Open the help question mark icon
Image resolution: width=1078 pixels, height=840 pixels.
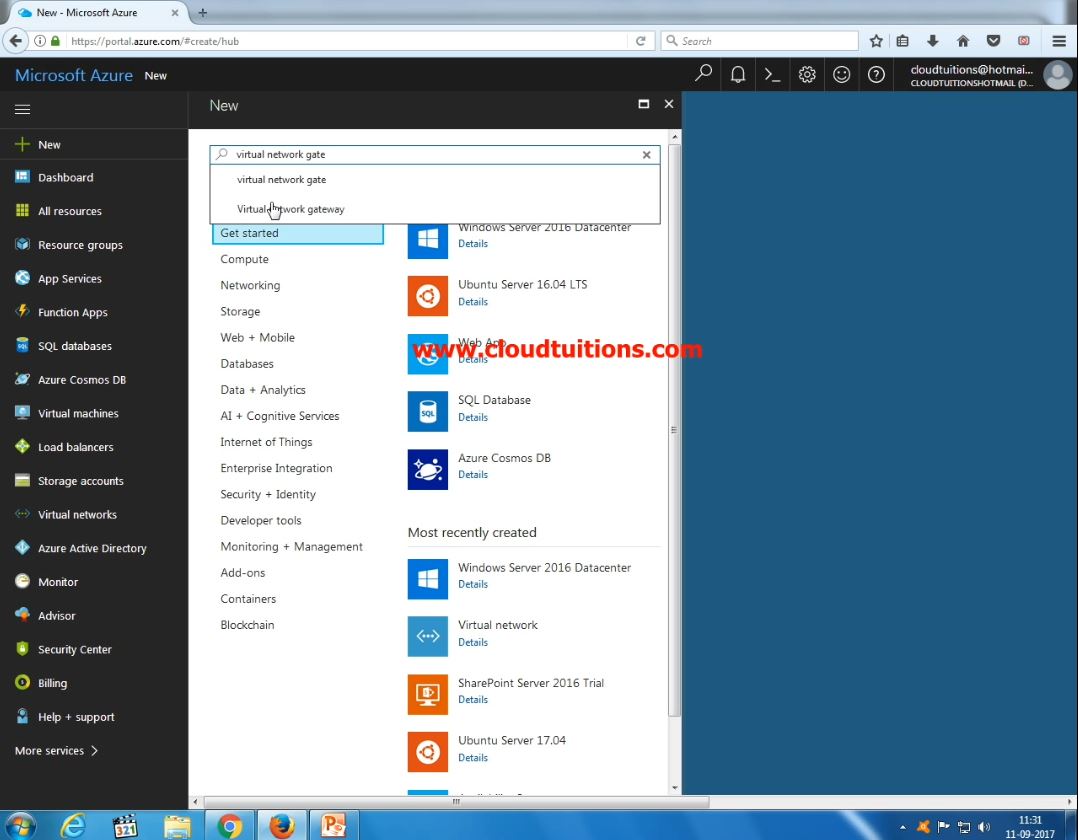pyautogui.click(x=876, y=74)
